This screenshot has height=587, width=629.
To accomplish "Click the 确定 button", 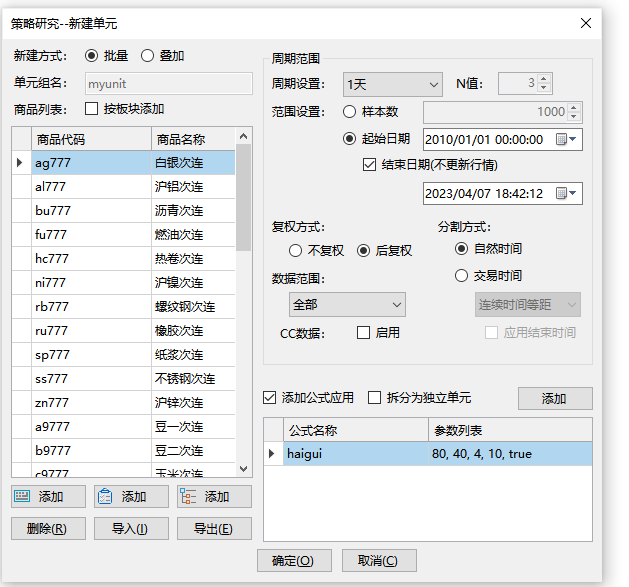I will tap(293, 561).
